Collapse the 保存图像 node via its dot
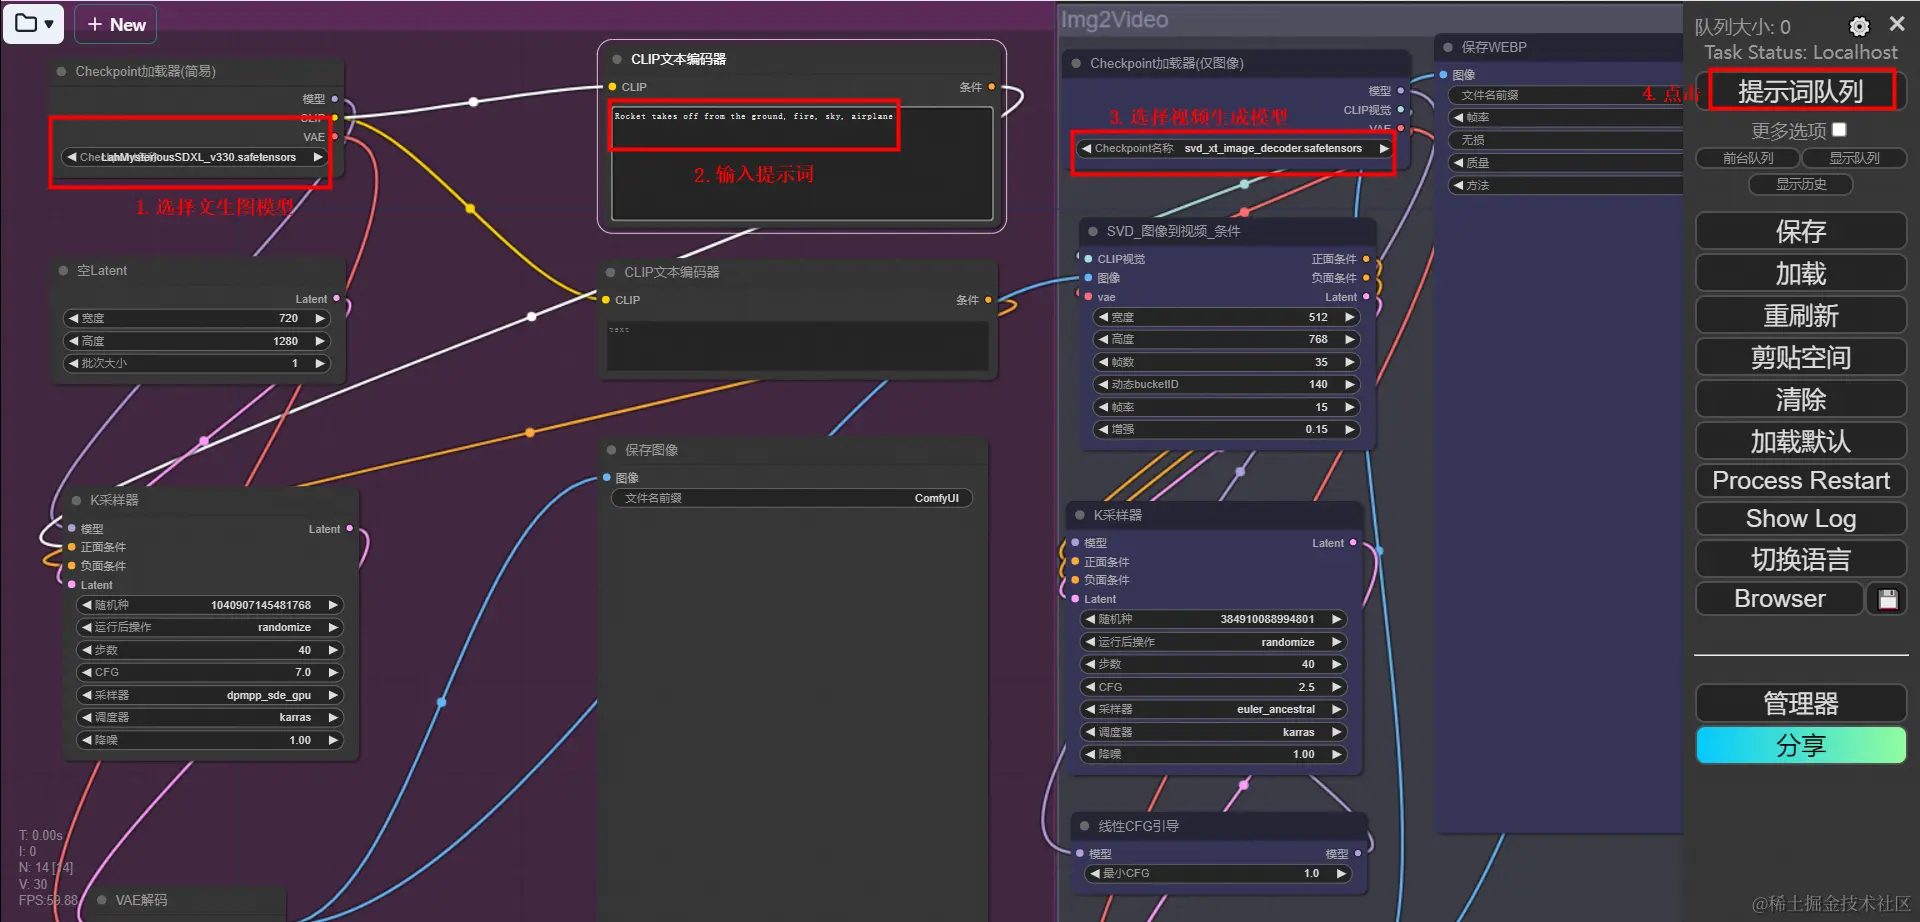 coord(612,450)
